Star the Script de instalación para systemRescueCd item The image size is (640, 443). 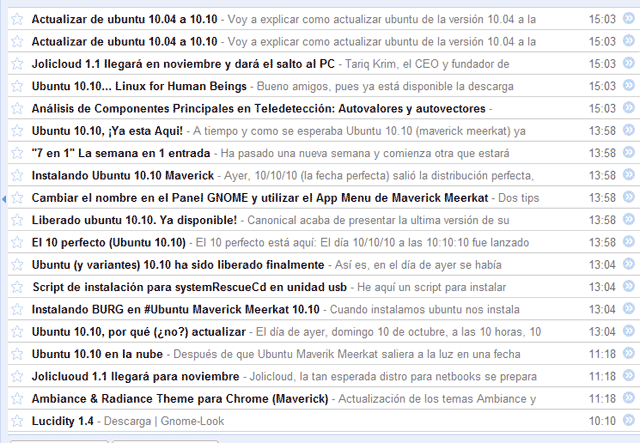click(17, 287)
